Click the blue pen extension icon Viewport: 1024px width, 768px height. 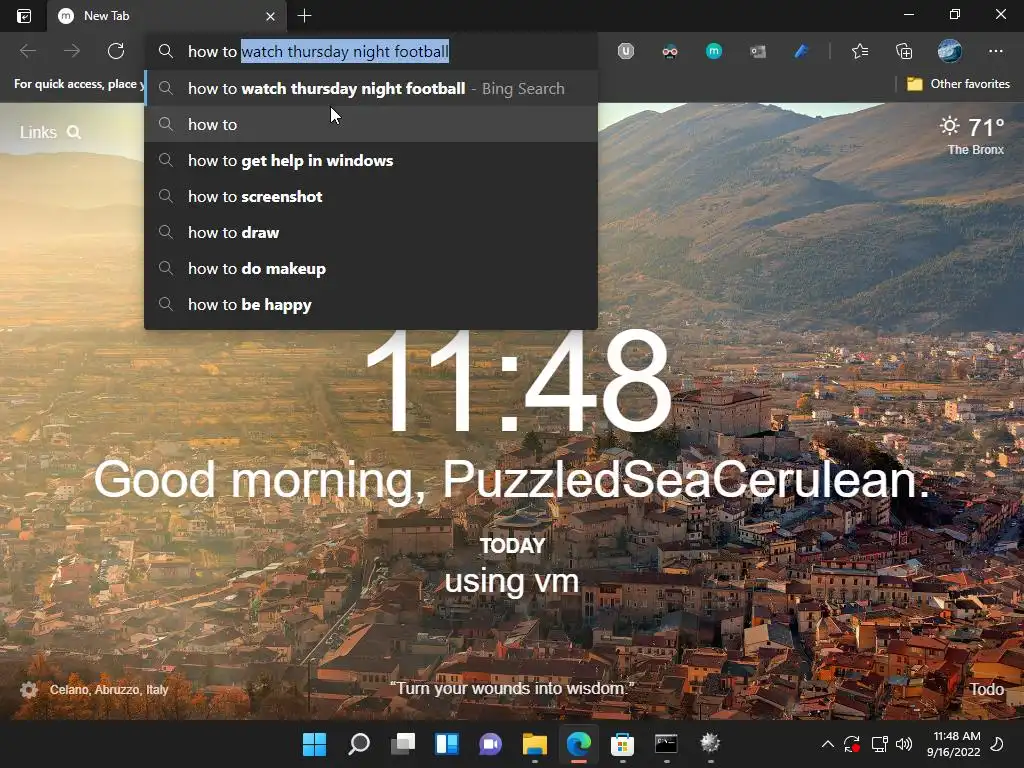(x=801, y=51)
